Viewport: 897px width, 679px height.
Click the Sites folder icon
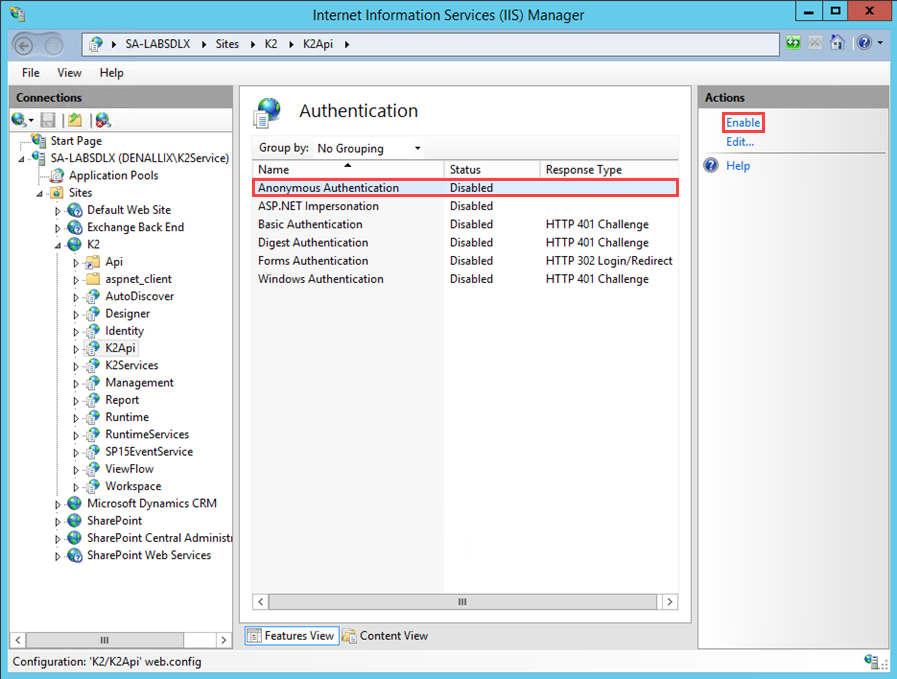click(57, 192)
